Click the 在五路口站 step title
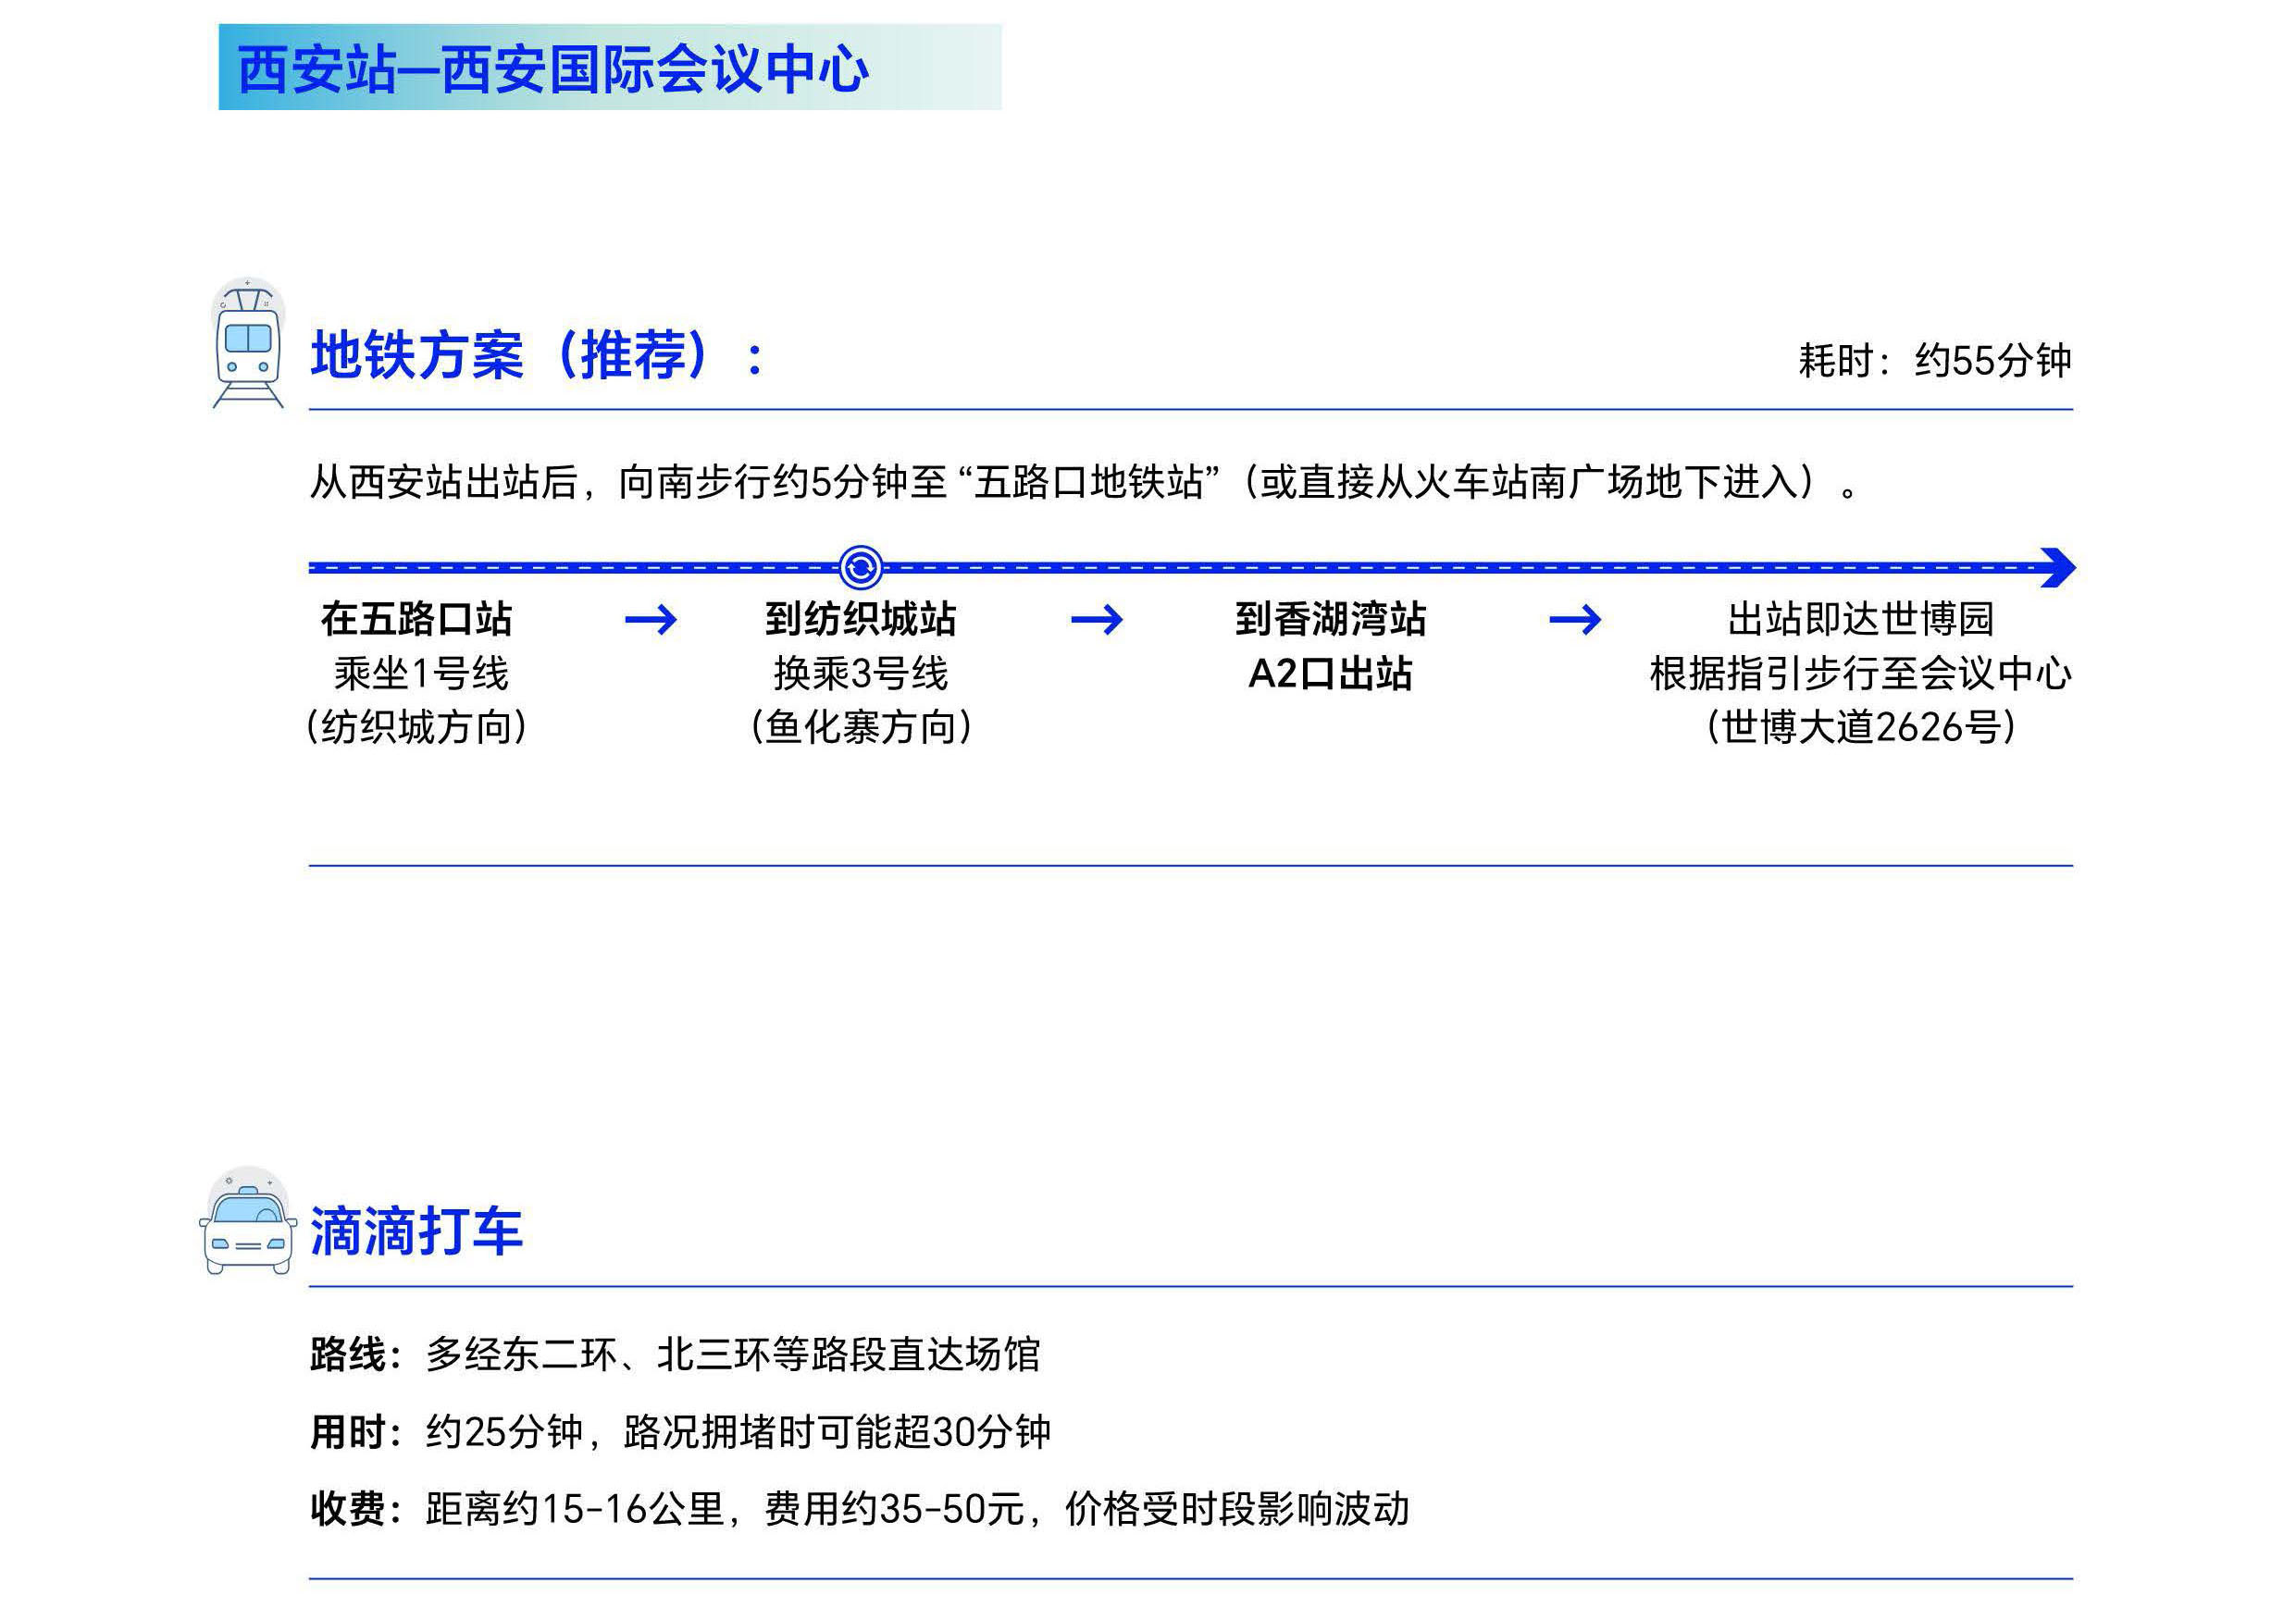 click(x=416, y=619)
